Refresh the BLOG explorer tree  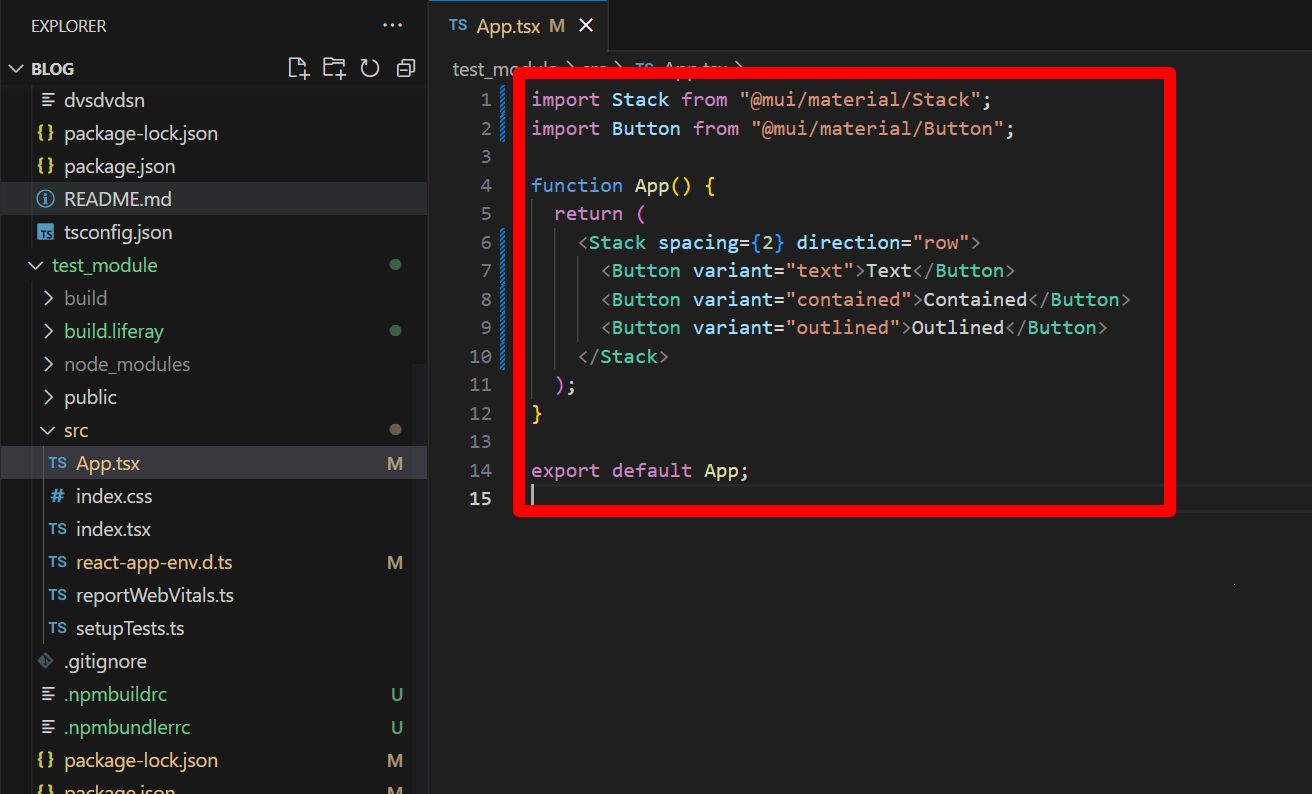370,68
